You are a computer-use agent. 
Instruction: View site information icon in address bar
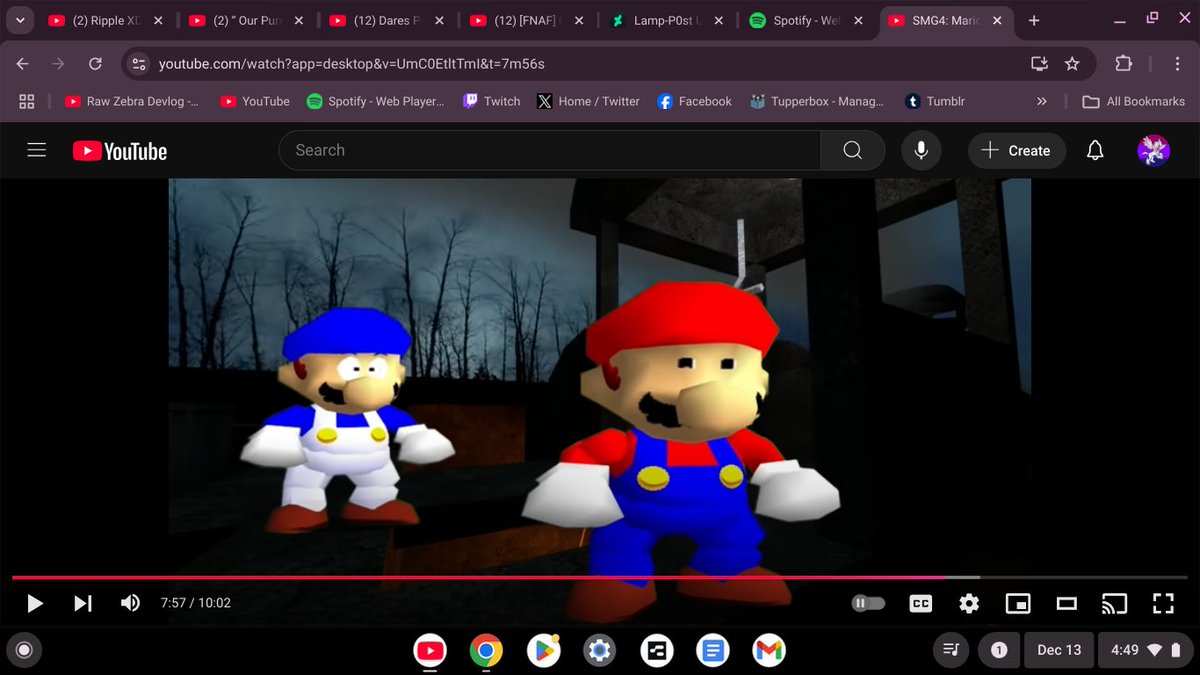pyautogui.click(x=138, y=63)
